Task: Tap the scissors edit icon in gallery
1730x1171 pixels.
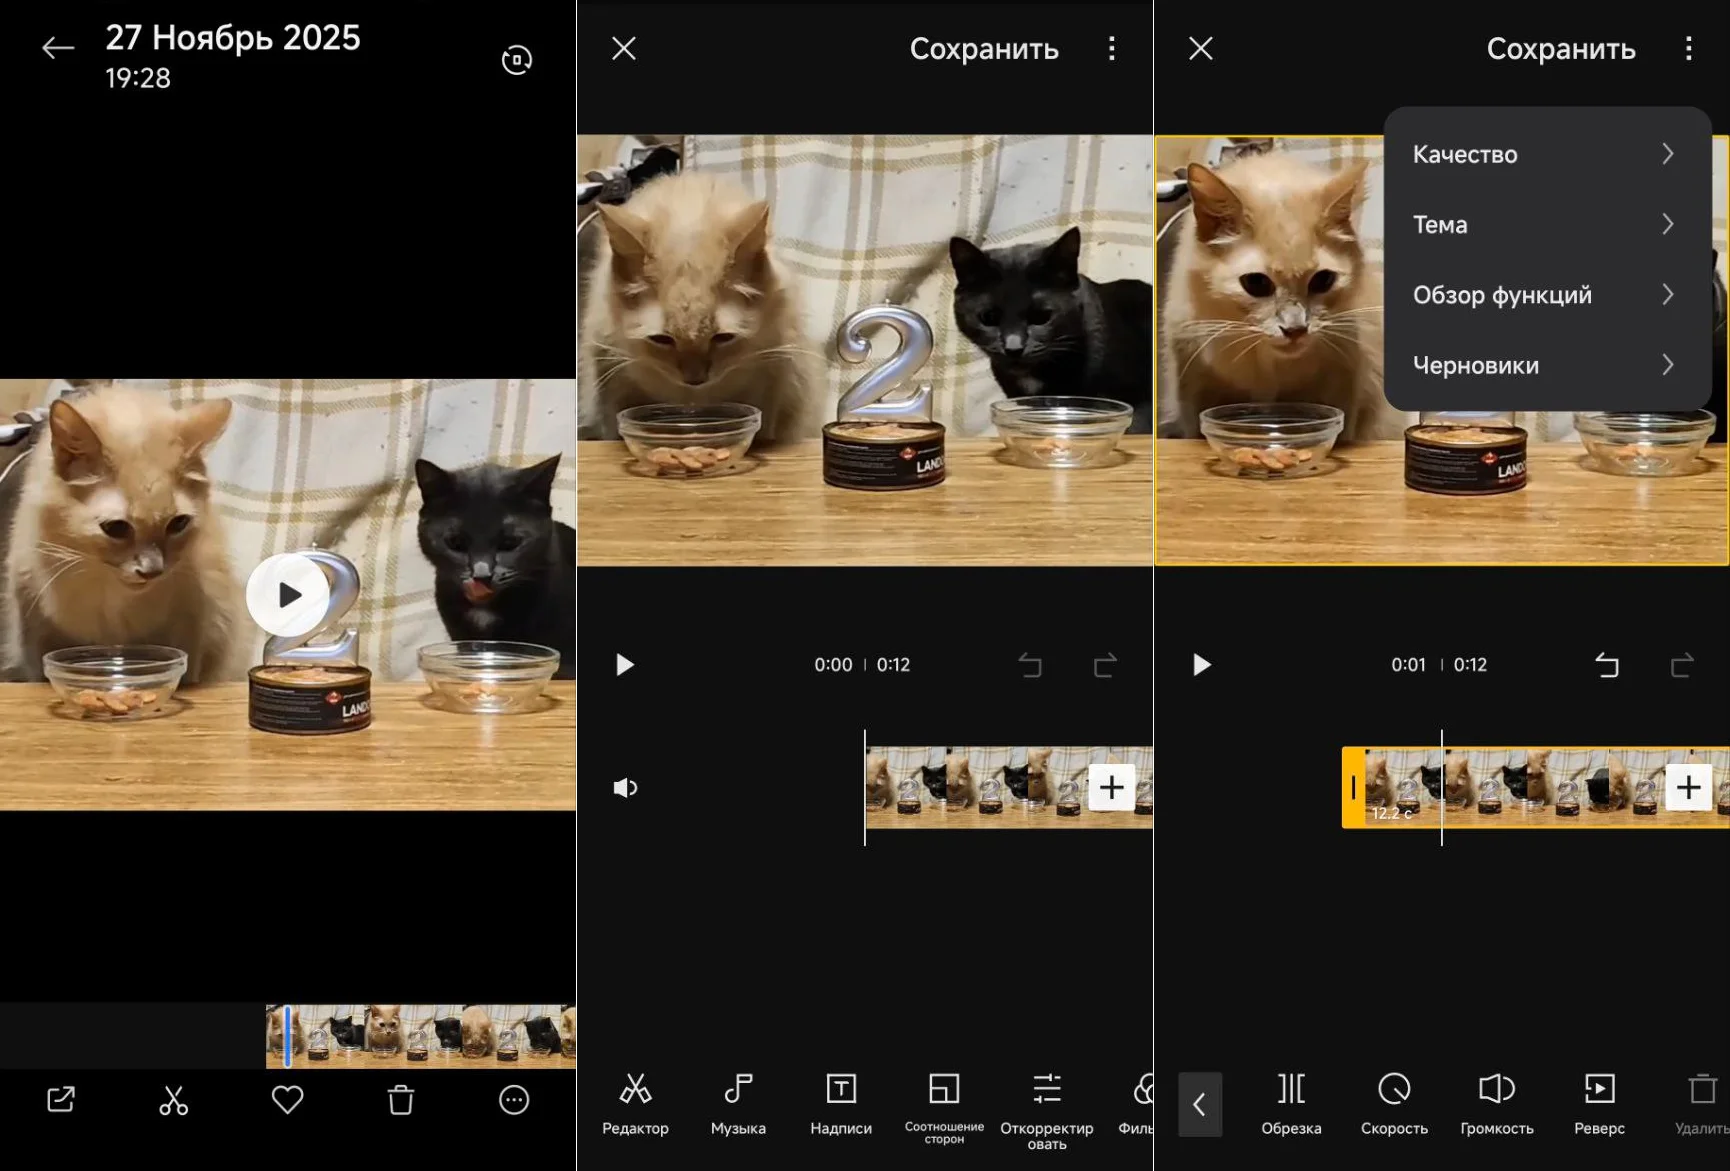Action: tap(173, 1100)
